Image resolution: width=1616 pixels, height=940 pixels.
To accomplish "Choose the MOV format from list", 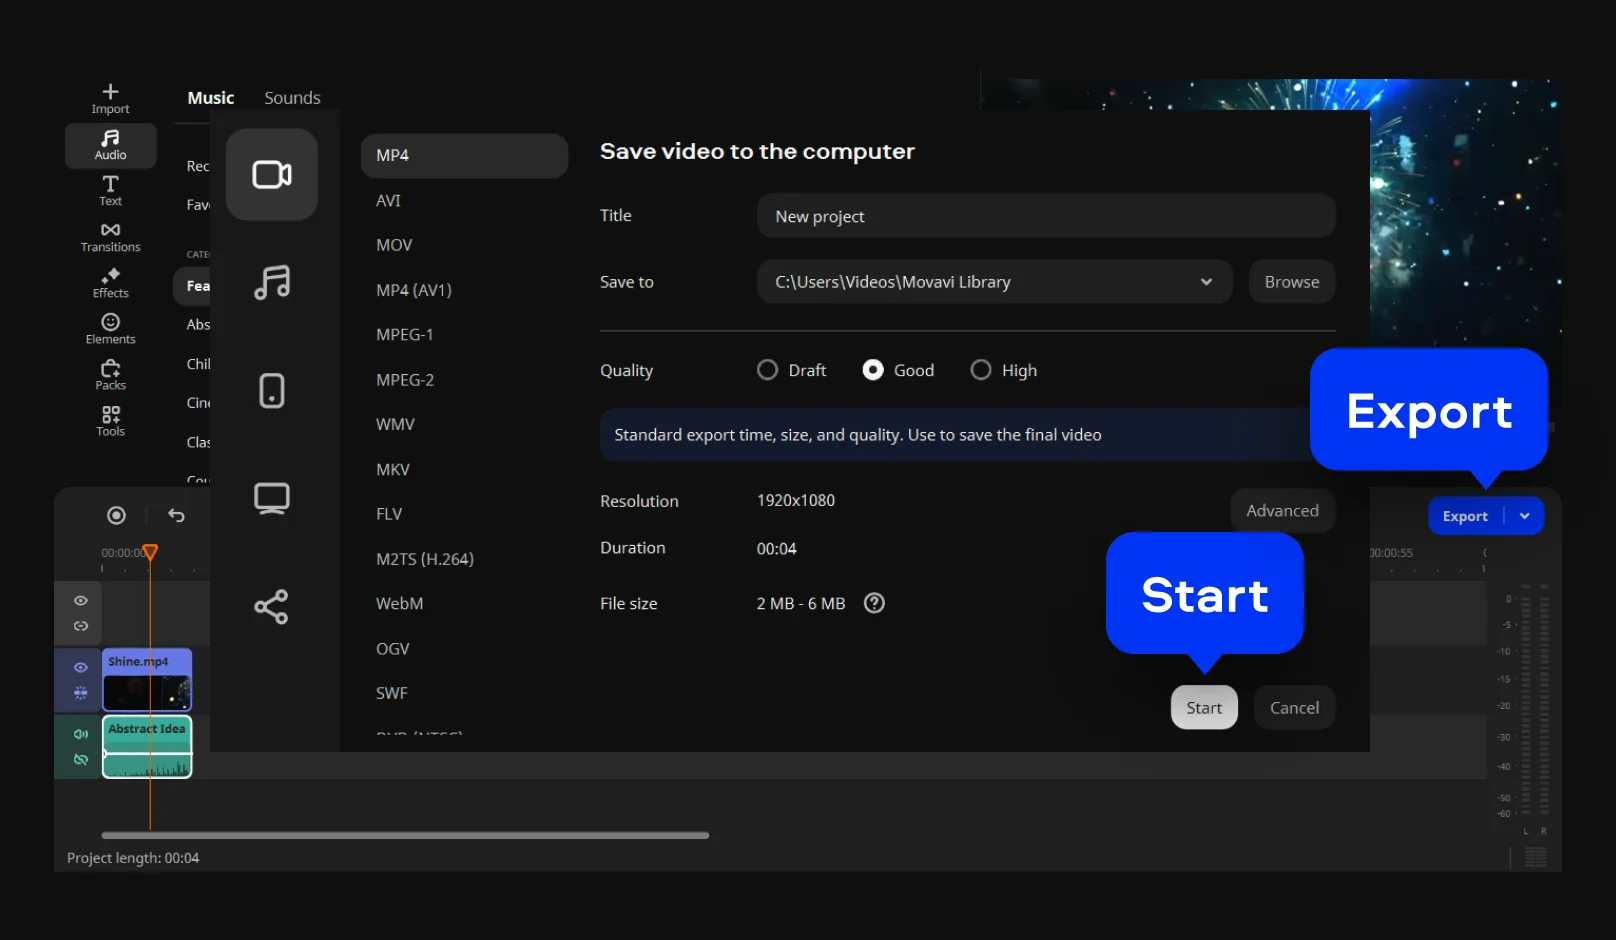I will tap(394, 245).
